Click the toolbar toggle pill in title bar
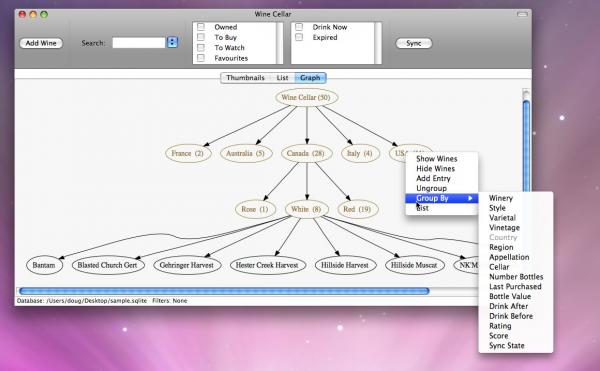 522,14
